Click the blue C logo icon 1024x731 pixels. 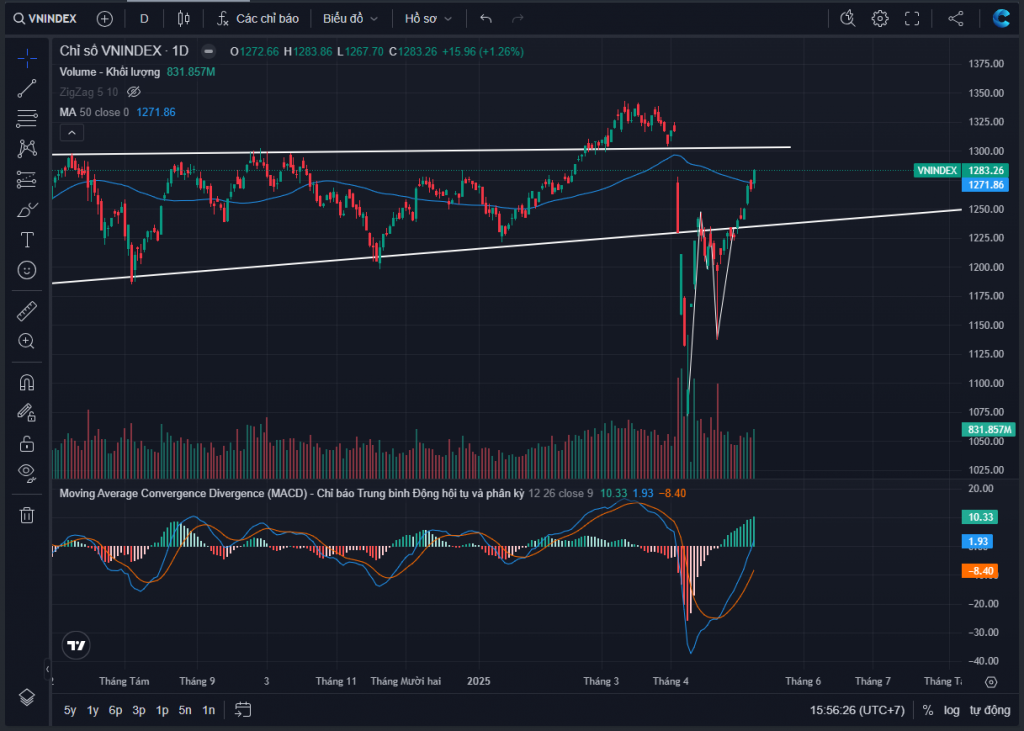point(1000,18)
